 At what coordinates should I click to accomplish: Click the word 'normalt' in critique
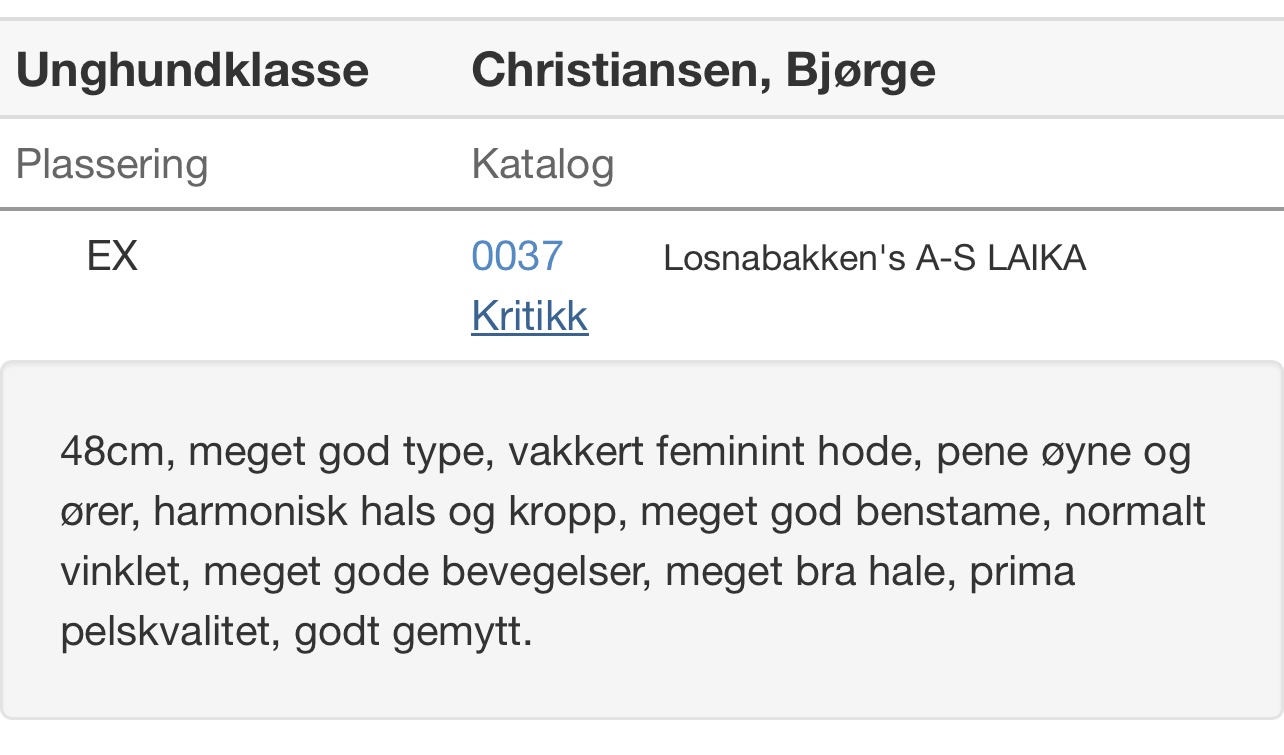click(x=1135, y=512)
